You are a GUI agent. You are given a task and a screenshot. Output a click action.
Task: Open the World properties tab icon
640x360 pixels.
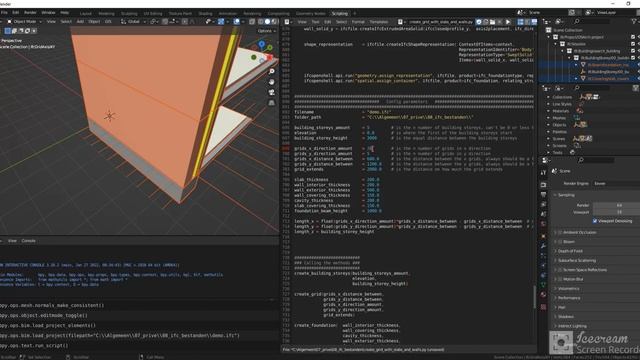[x=543, y=224]
